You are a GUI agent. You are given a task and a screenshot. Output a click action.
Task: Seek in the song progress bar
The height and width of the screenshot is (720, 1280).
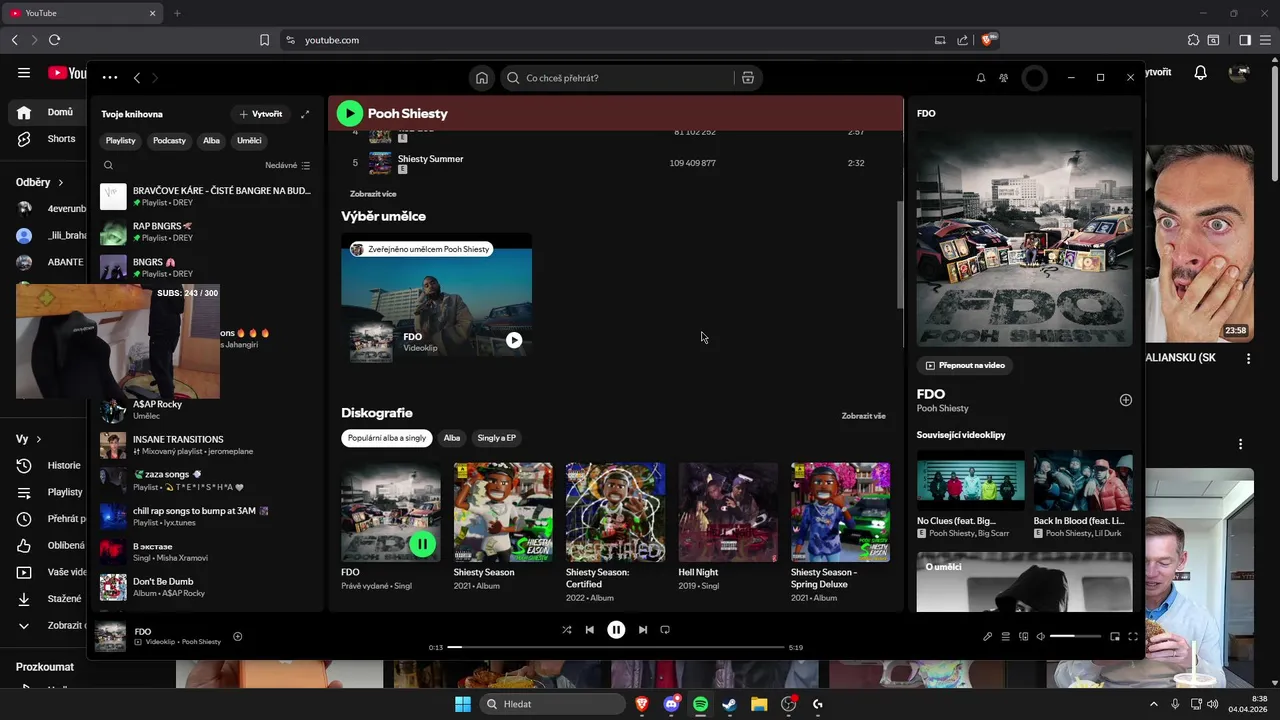click(x=615, y=647)
